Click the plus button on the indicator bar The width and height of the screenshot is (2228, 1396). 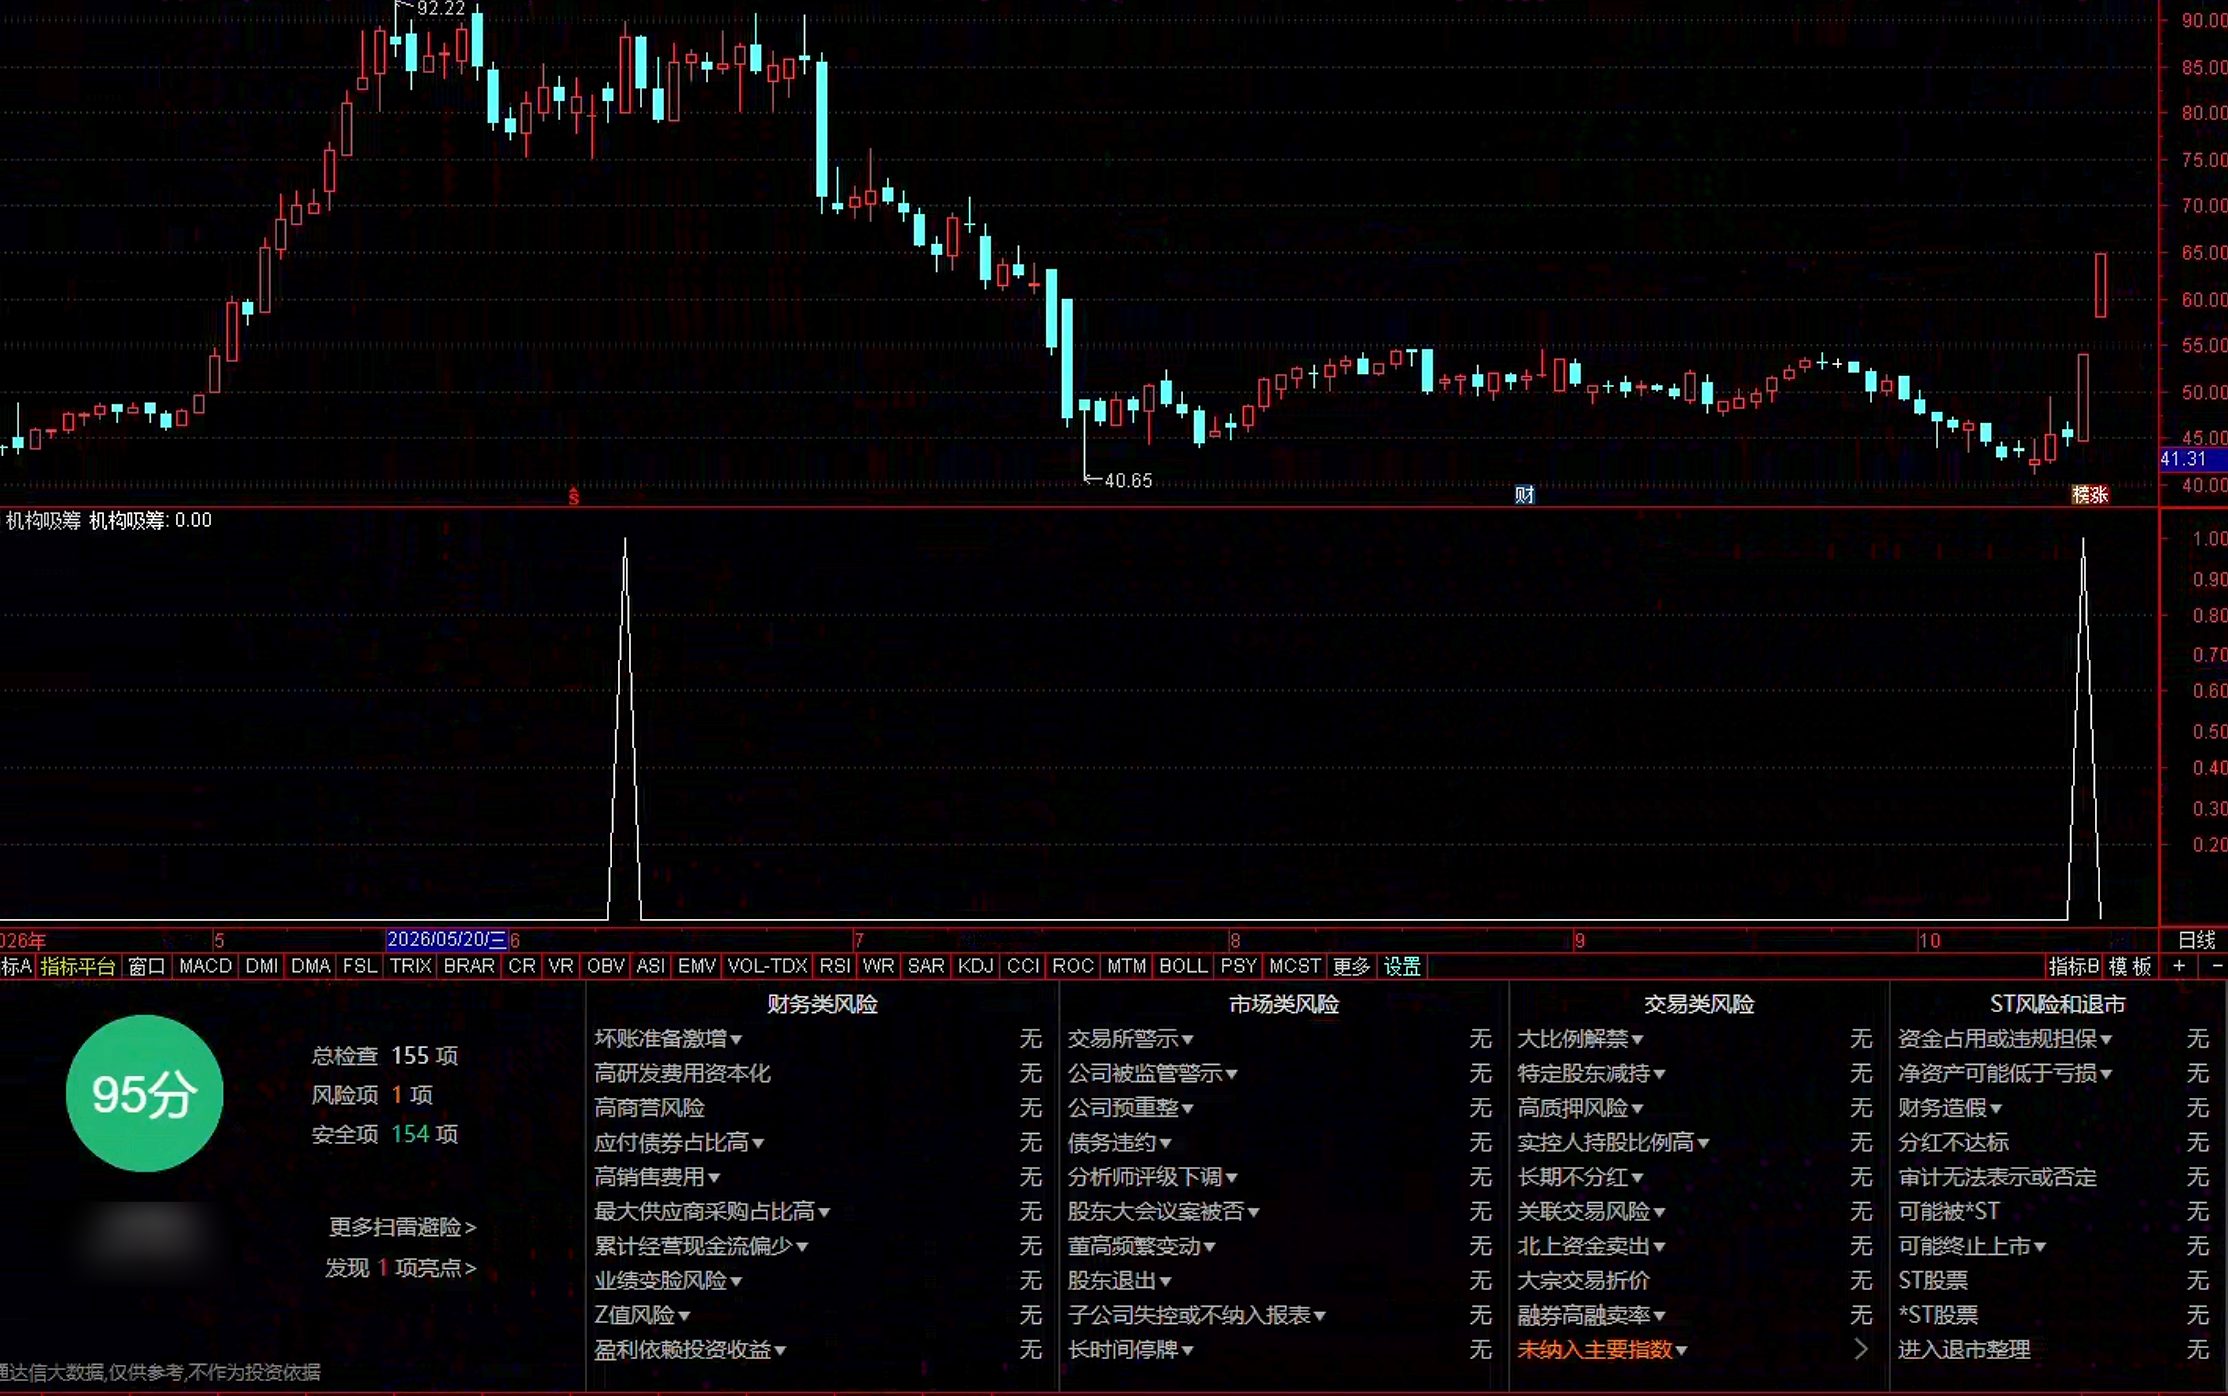point(2179,966)
